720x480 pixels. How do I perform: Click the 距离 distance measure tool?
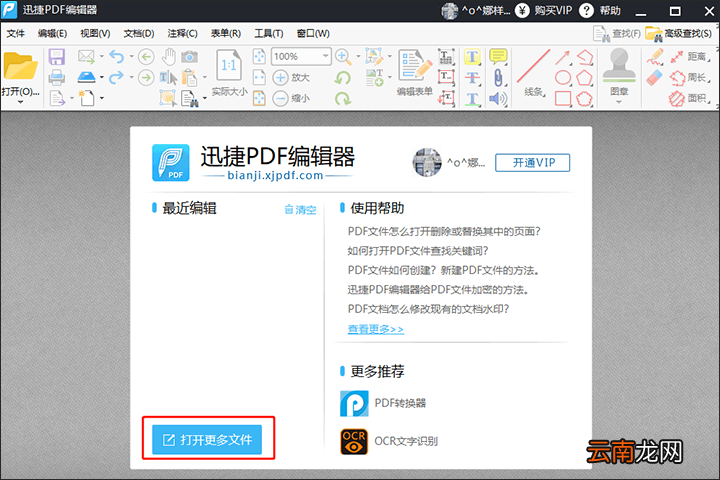(x=691, y=57)
